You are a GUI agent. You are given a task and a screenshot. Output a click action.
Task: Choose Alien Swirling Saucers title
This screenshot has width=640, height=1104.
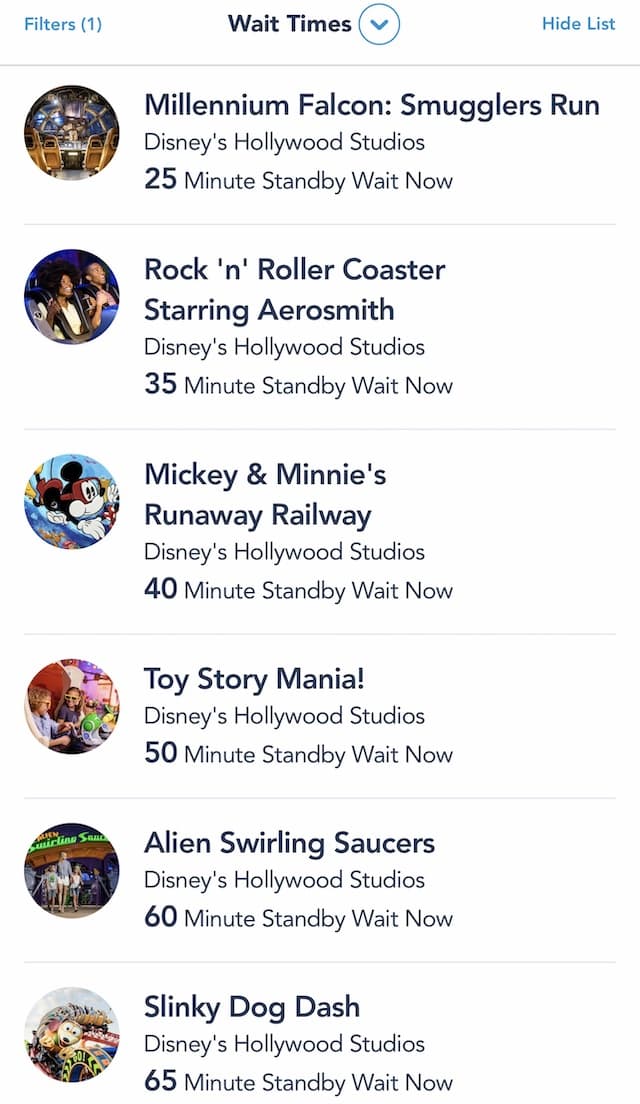click(289, 843)
